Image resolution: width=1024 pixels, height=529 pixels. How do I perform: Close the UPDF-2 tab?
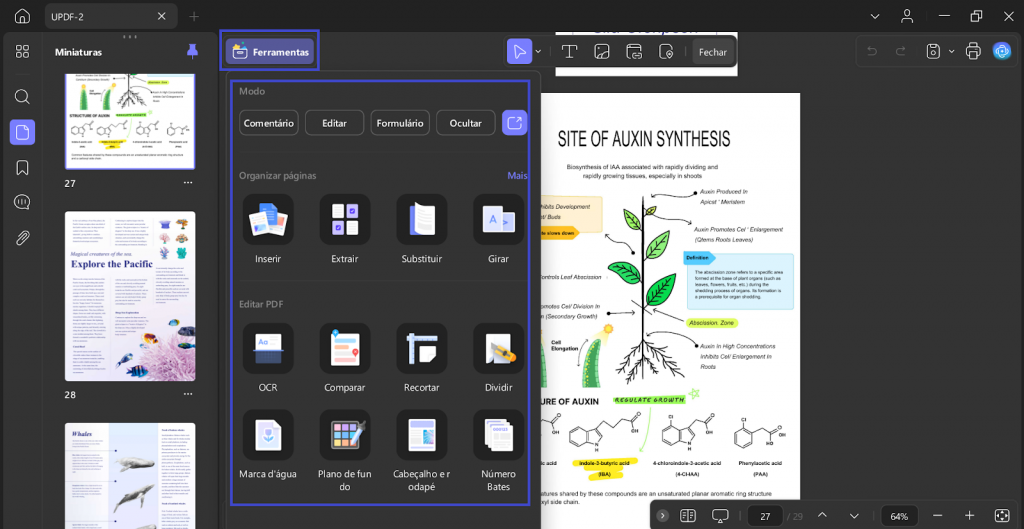pyautogui.click(x=162, y=16)
